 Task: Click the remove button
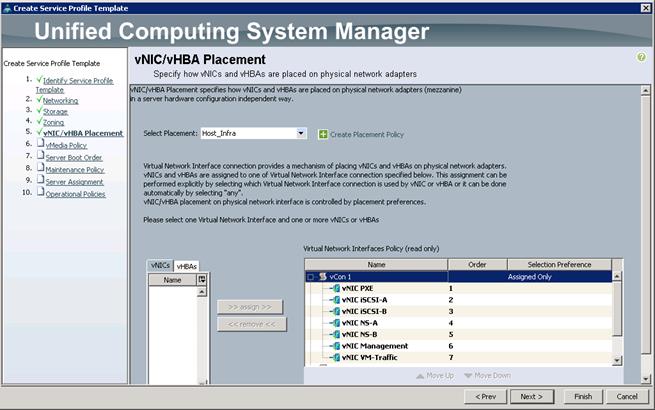pos(251,324)
